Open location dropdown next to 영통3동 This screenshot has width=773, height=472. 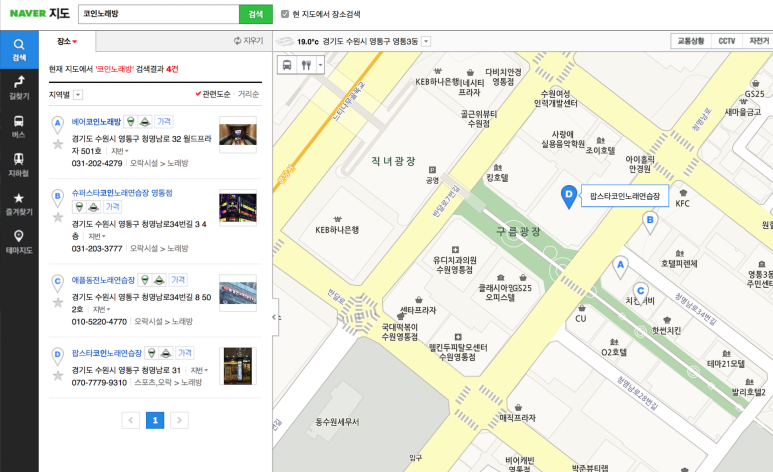pyautogui.click(x=426, y=41)
